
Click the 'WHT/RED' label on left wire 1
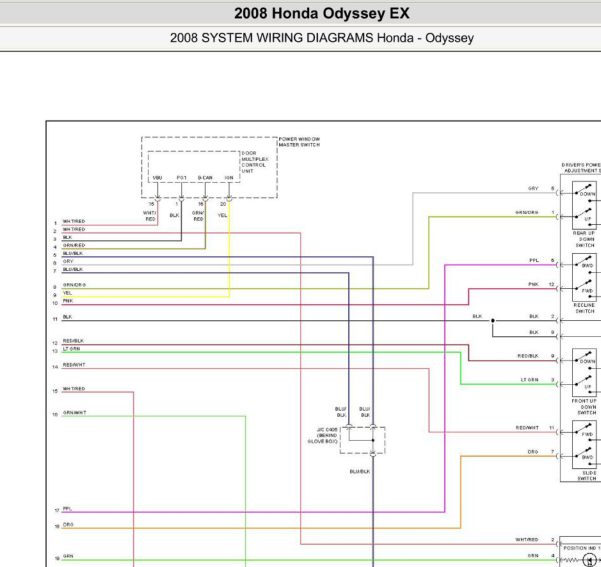pos(74,221)
